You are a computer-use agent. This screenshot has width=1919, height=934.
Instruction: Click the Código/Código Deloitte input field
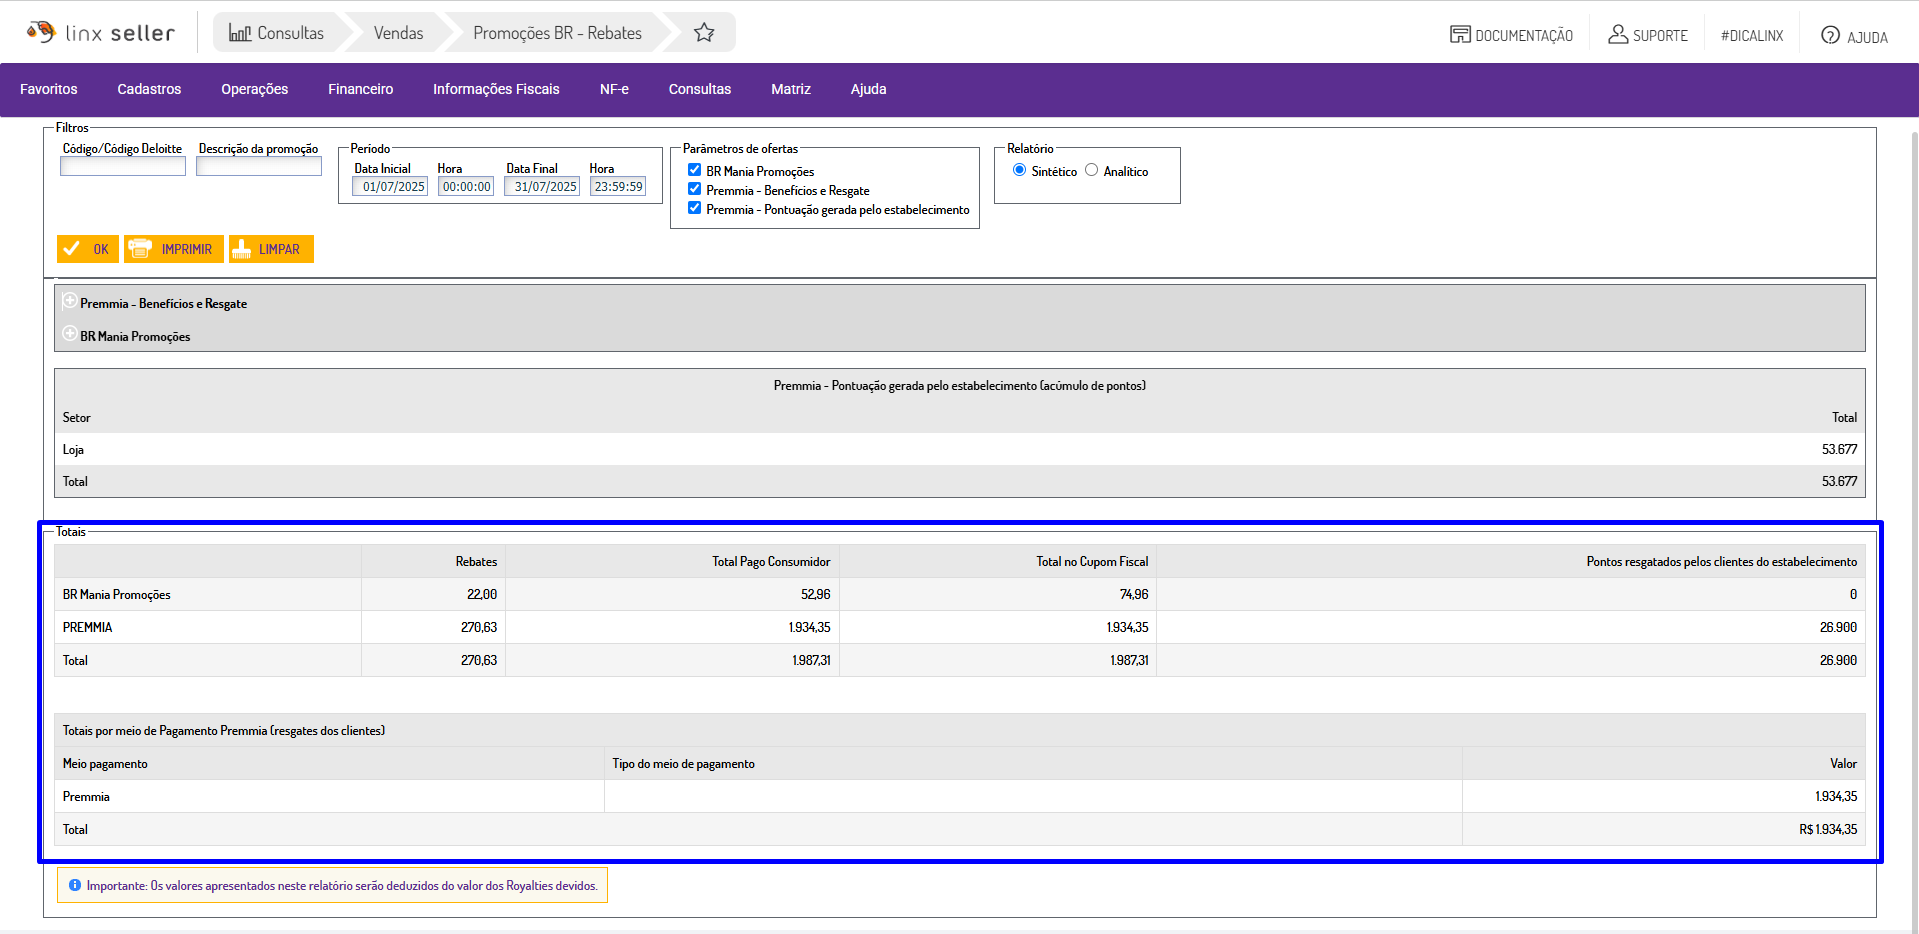pos(123,167)
